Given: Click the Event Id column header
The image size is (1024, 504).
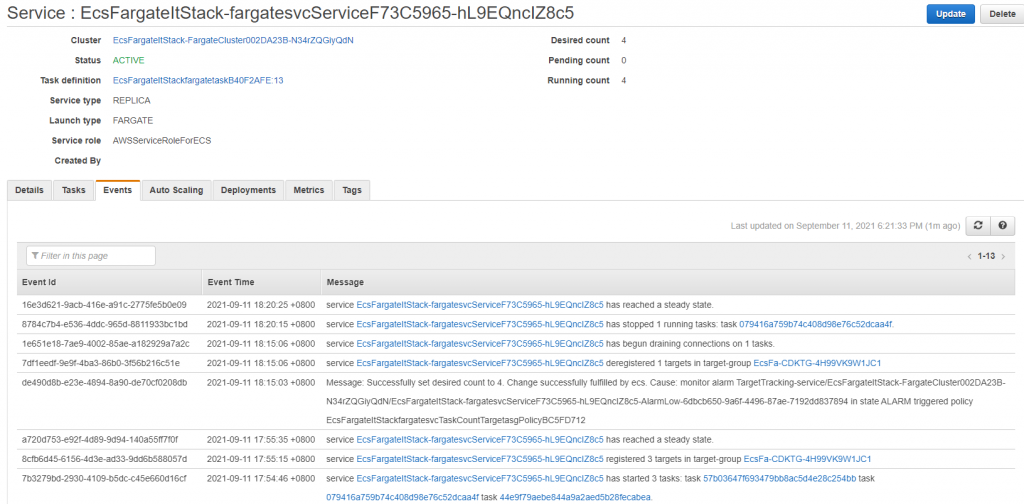Looking at the screenshot, I should [x=109, y=282].
